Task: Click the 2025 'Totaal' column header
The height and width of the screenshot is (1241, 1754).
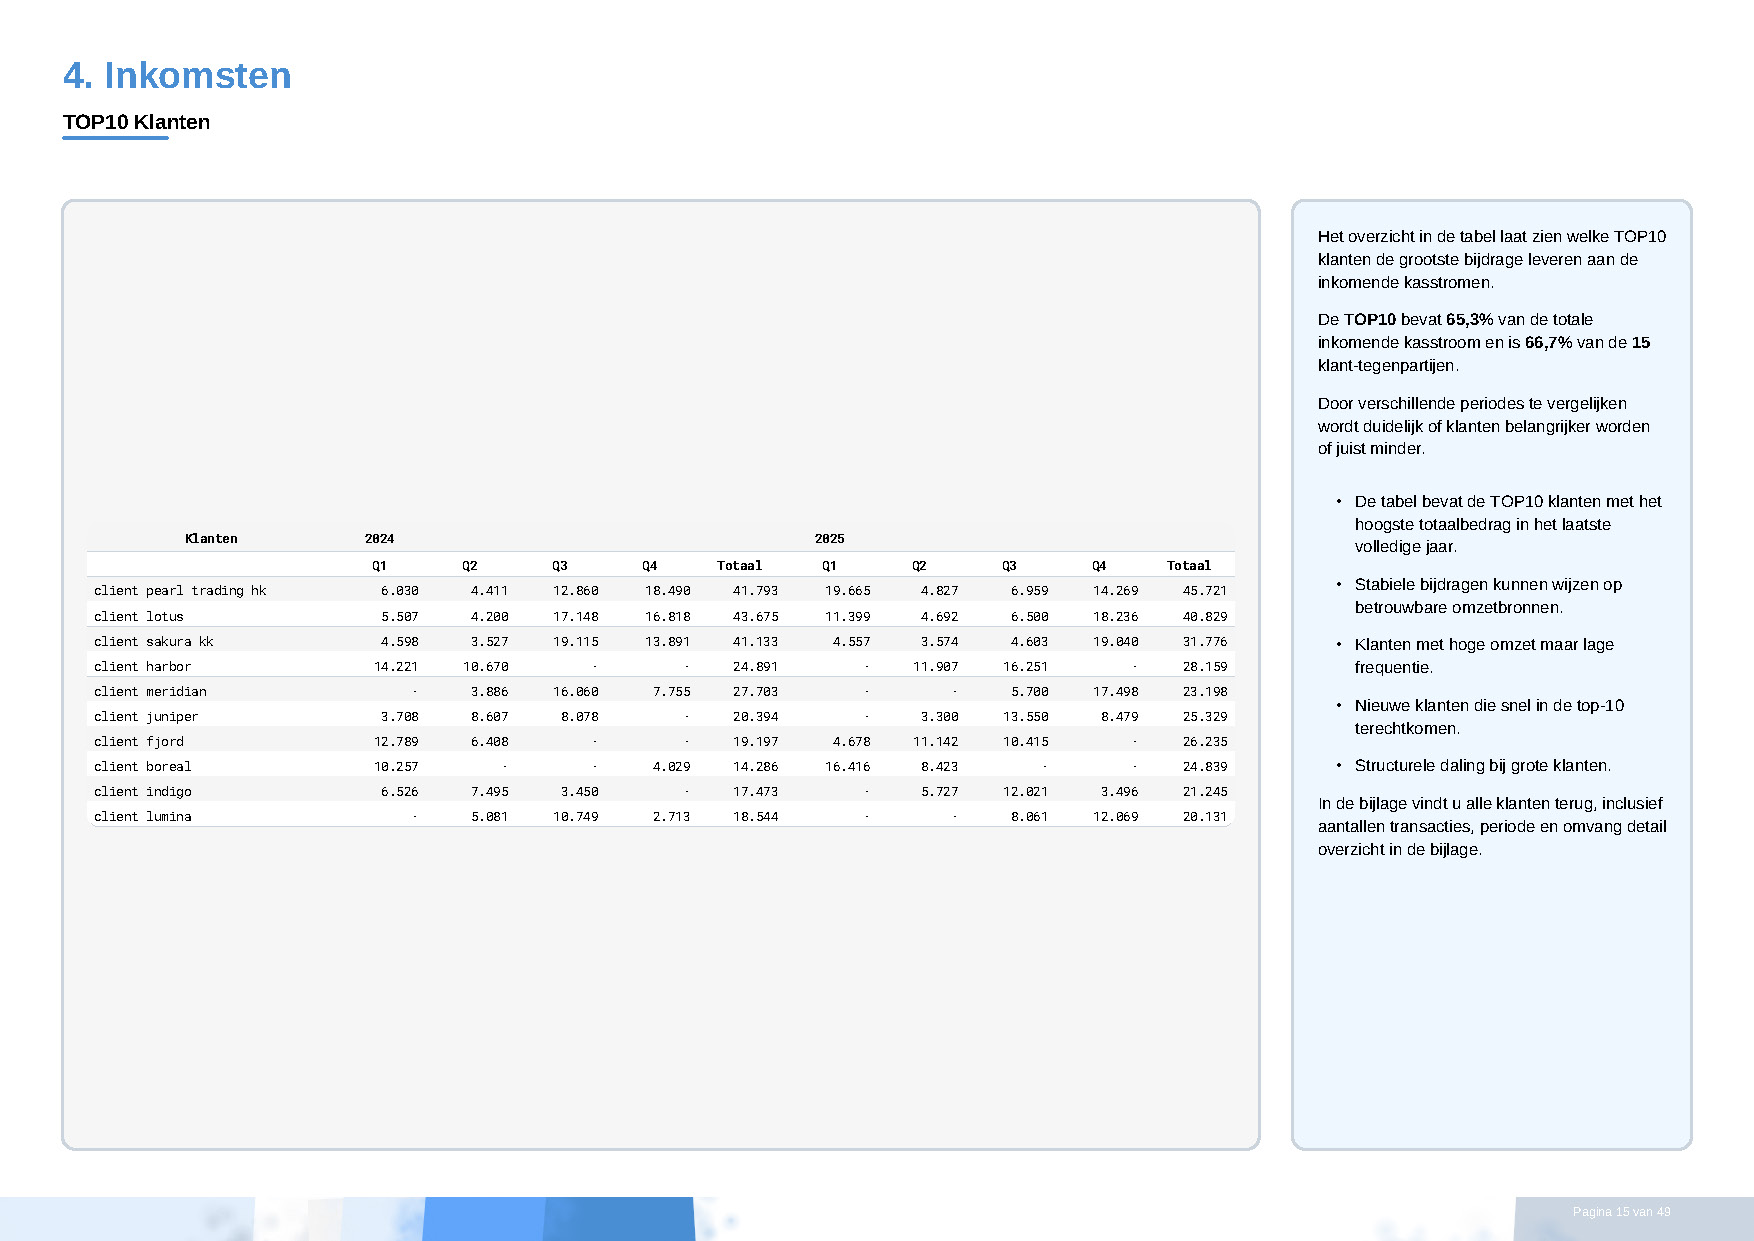Action: pos(1188,565)
